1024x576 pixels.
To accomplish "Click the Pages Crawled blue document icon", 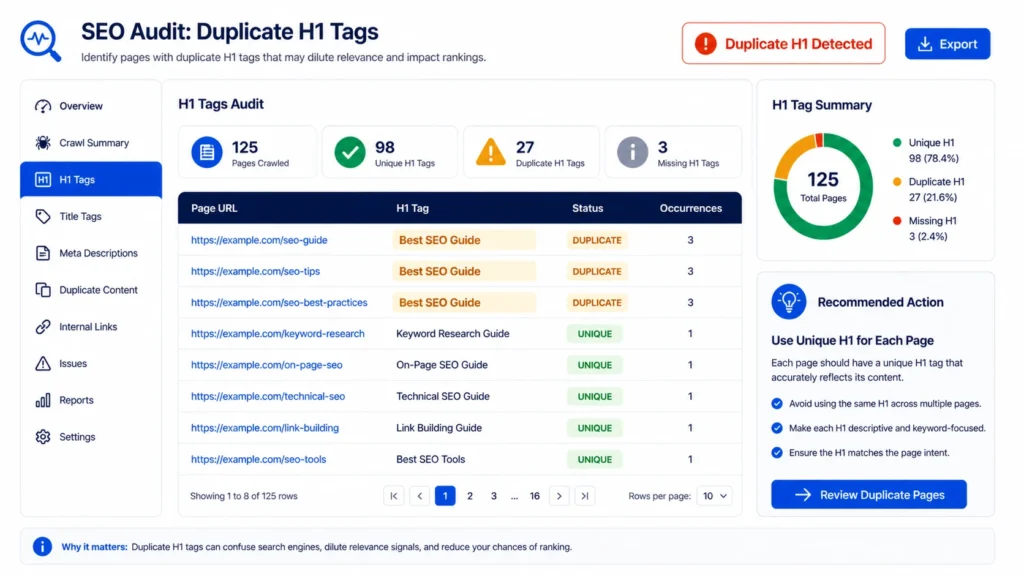I will (207, 152).
